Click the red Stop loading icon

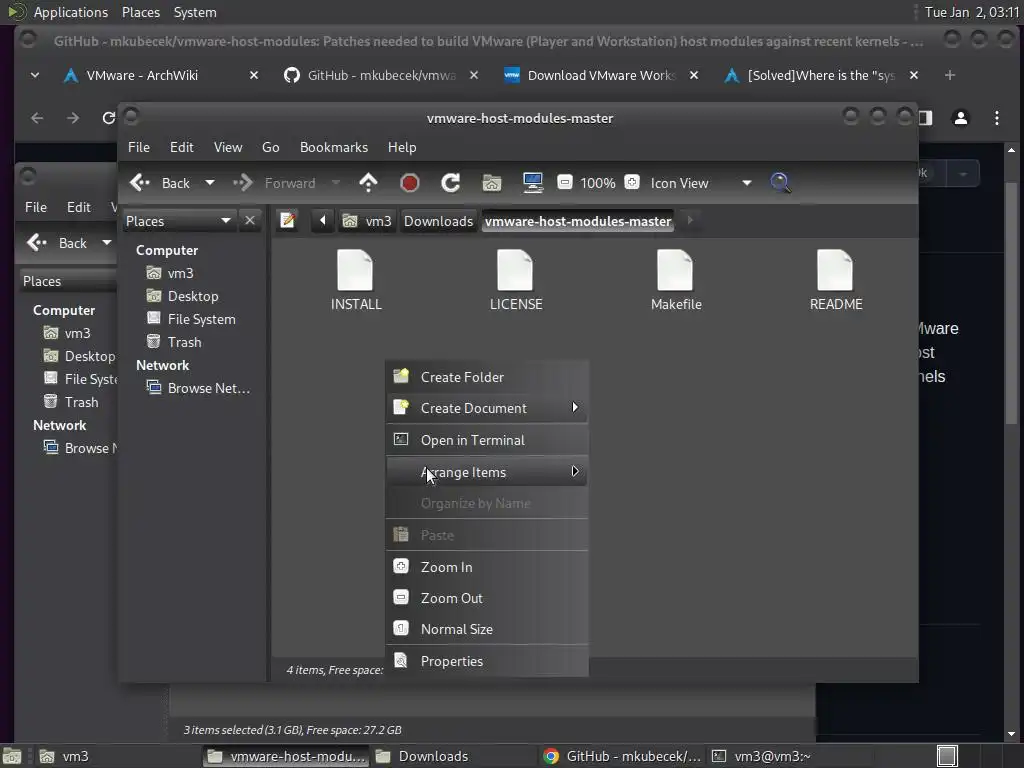click(409, 183)
